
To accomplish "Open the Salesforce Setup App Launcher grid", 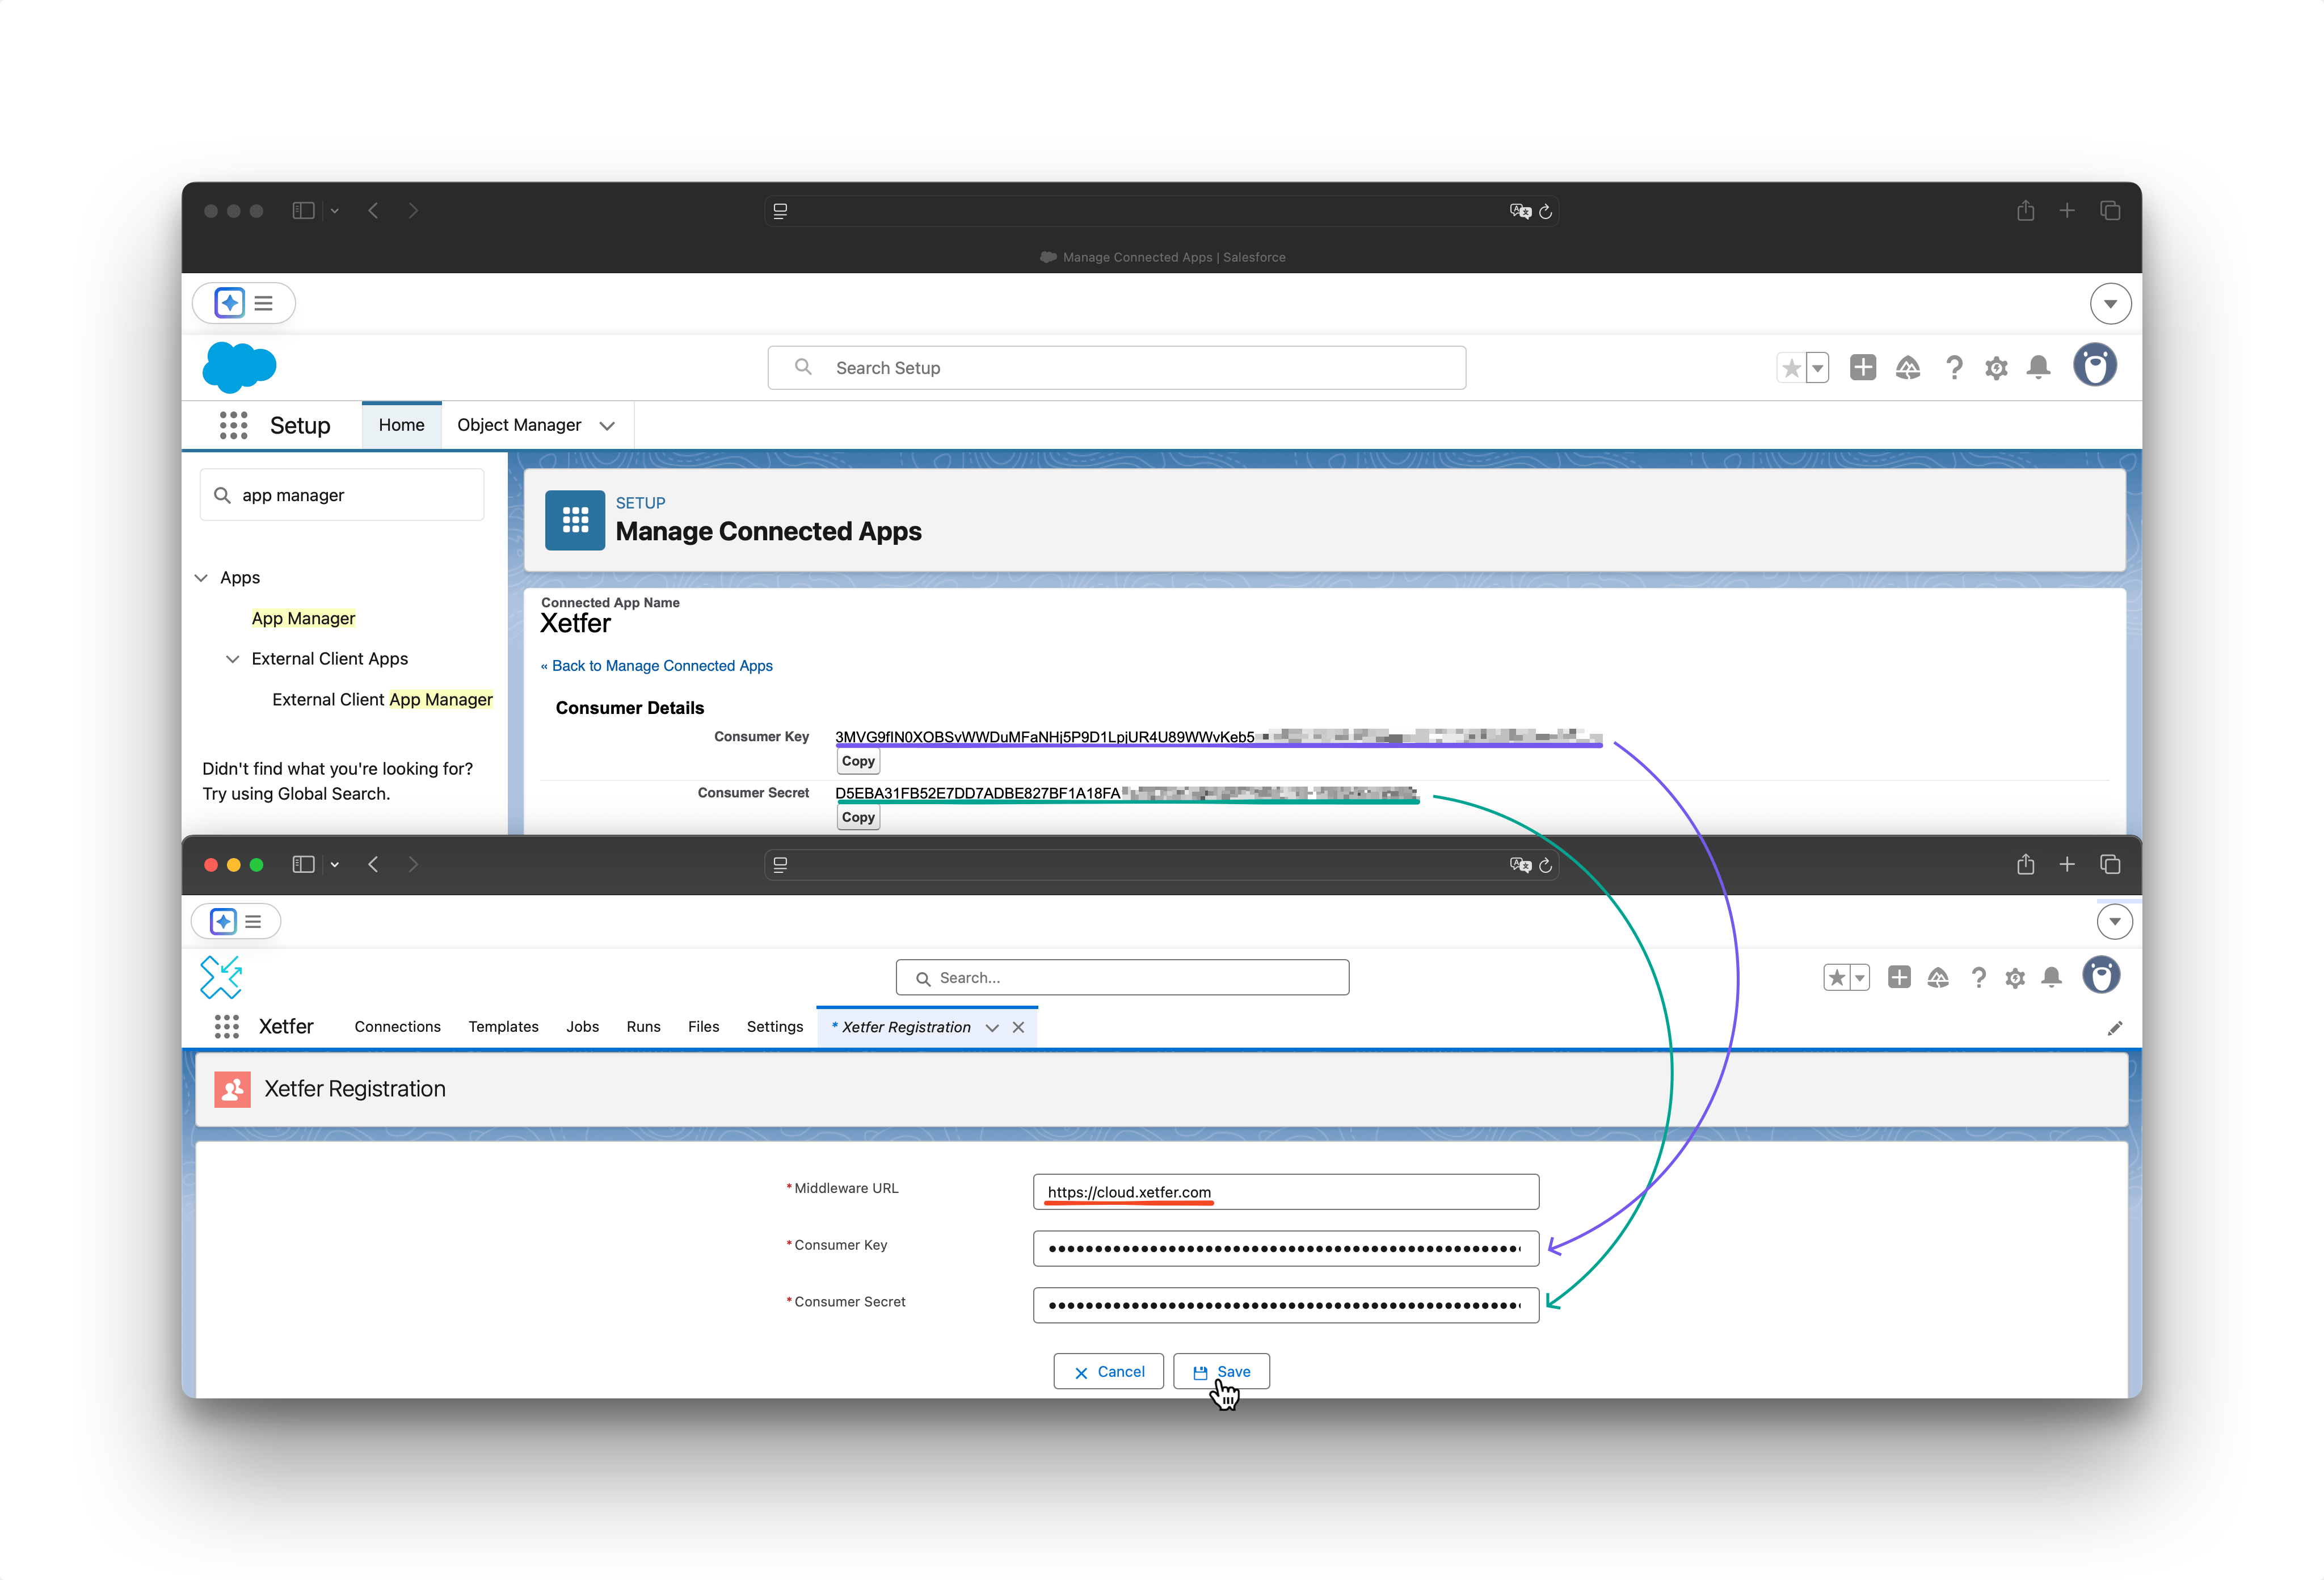I will point(233,425).
